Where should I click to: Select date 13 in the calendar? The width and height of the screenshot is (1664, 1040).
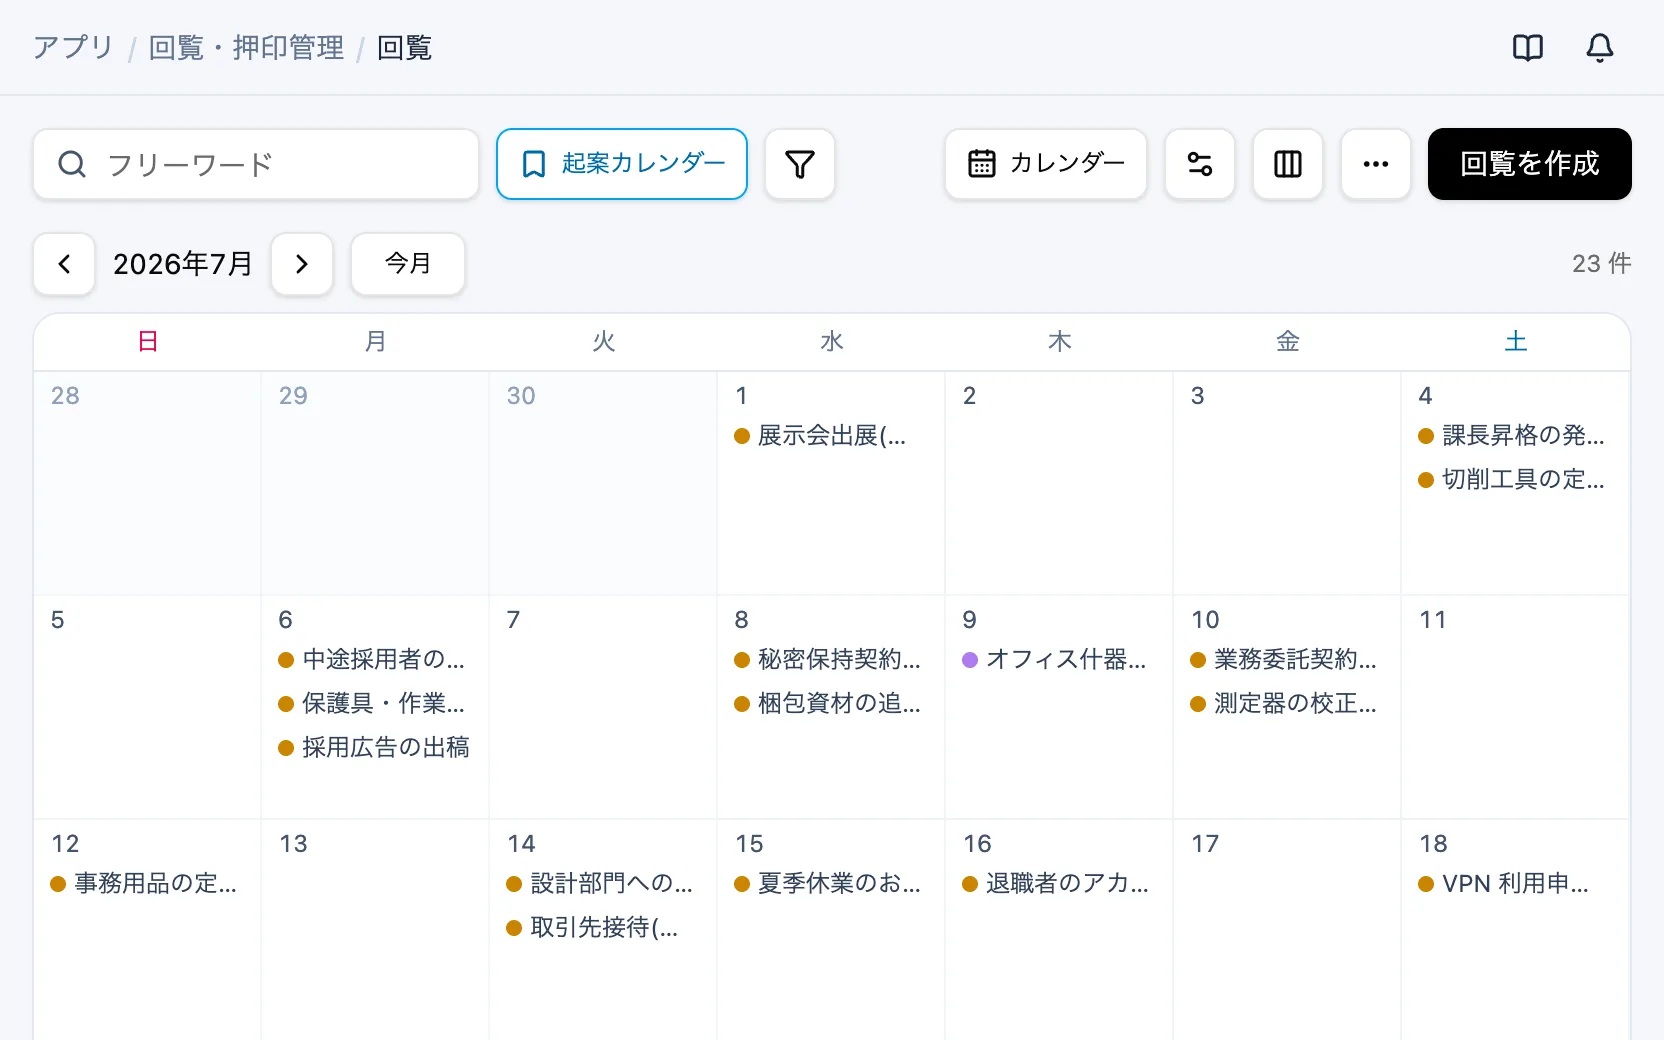tap(293, 844)
